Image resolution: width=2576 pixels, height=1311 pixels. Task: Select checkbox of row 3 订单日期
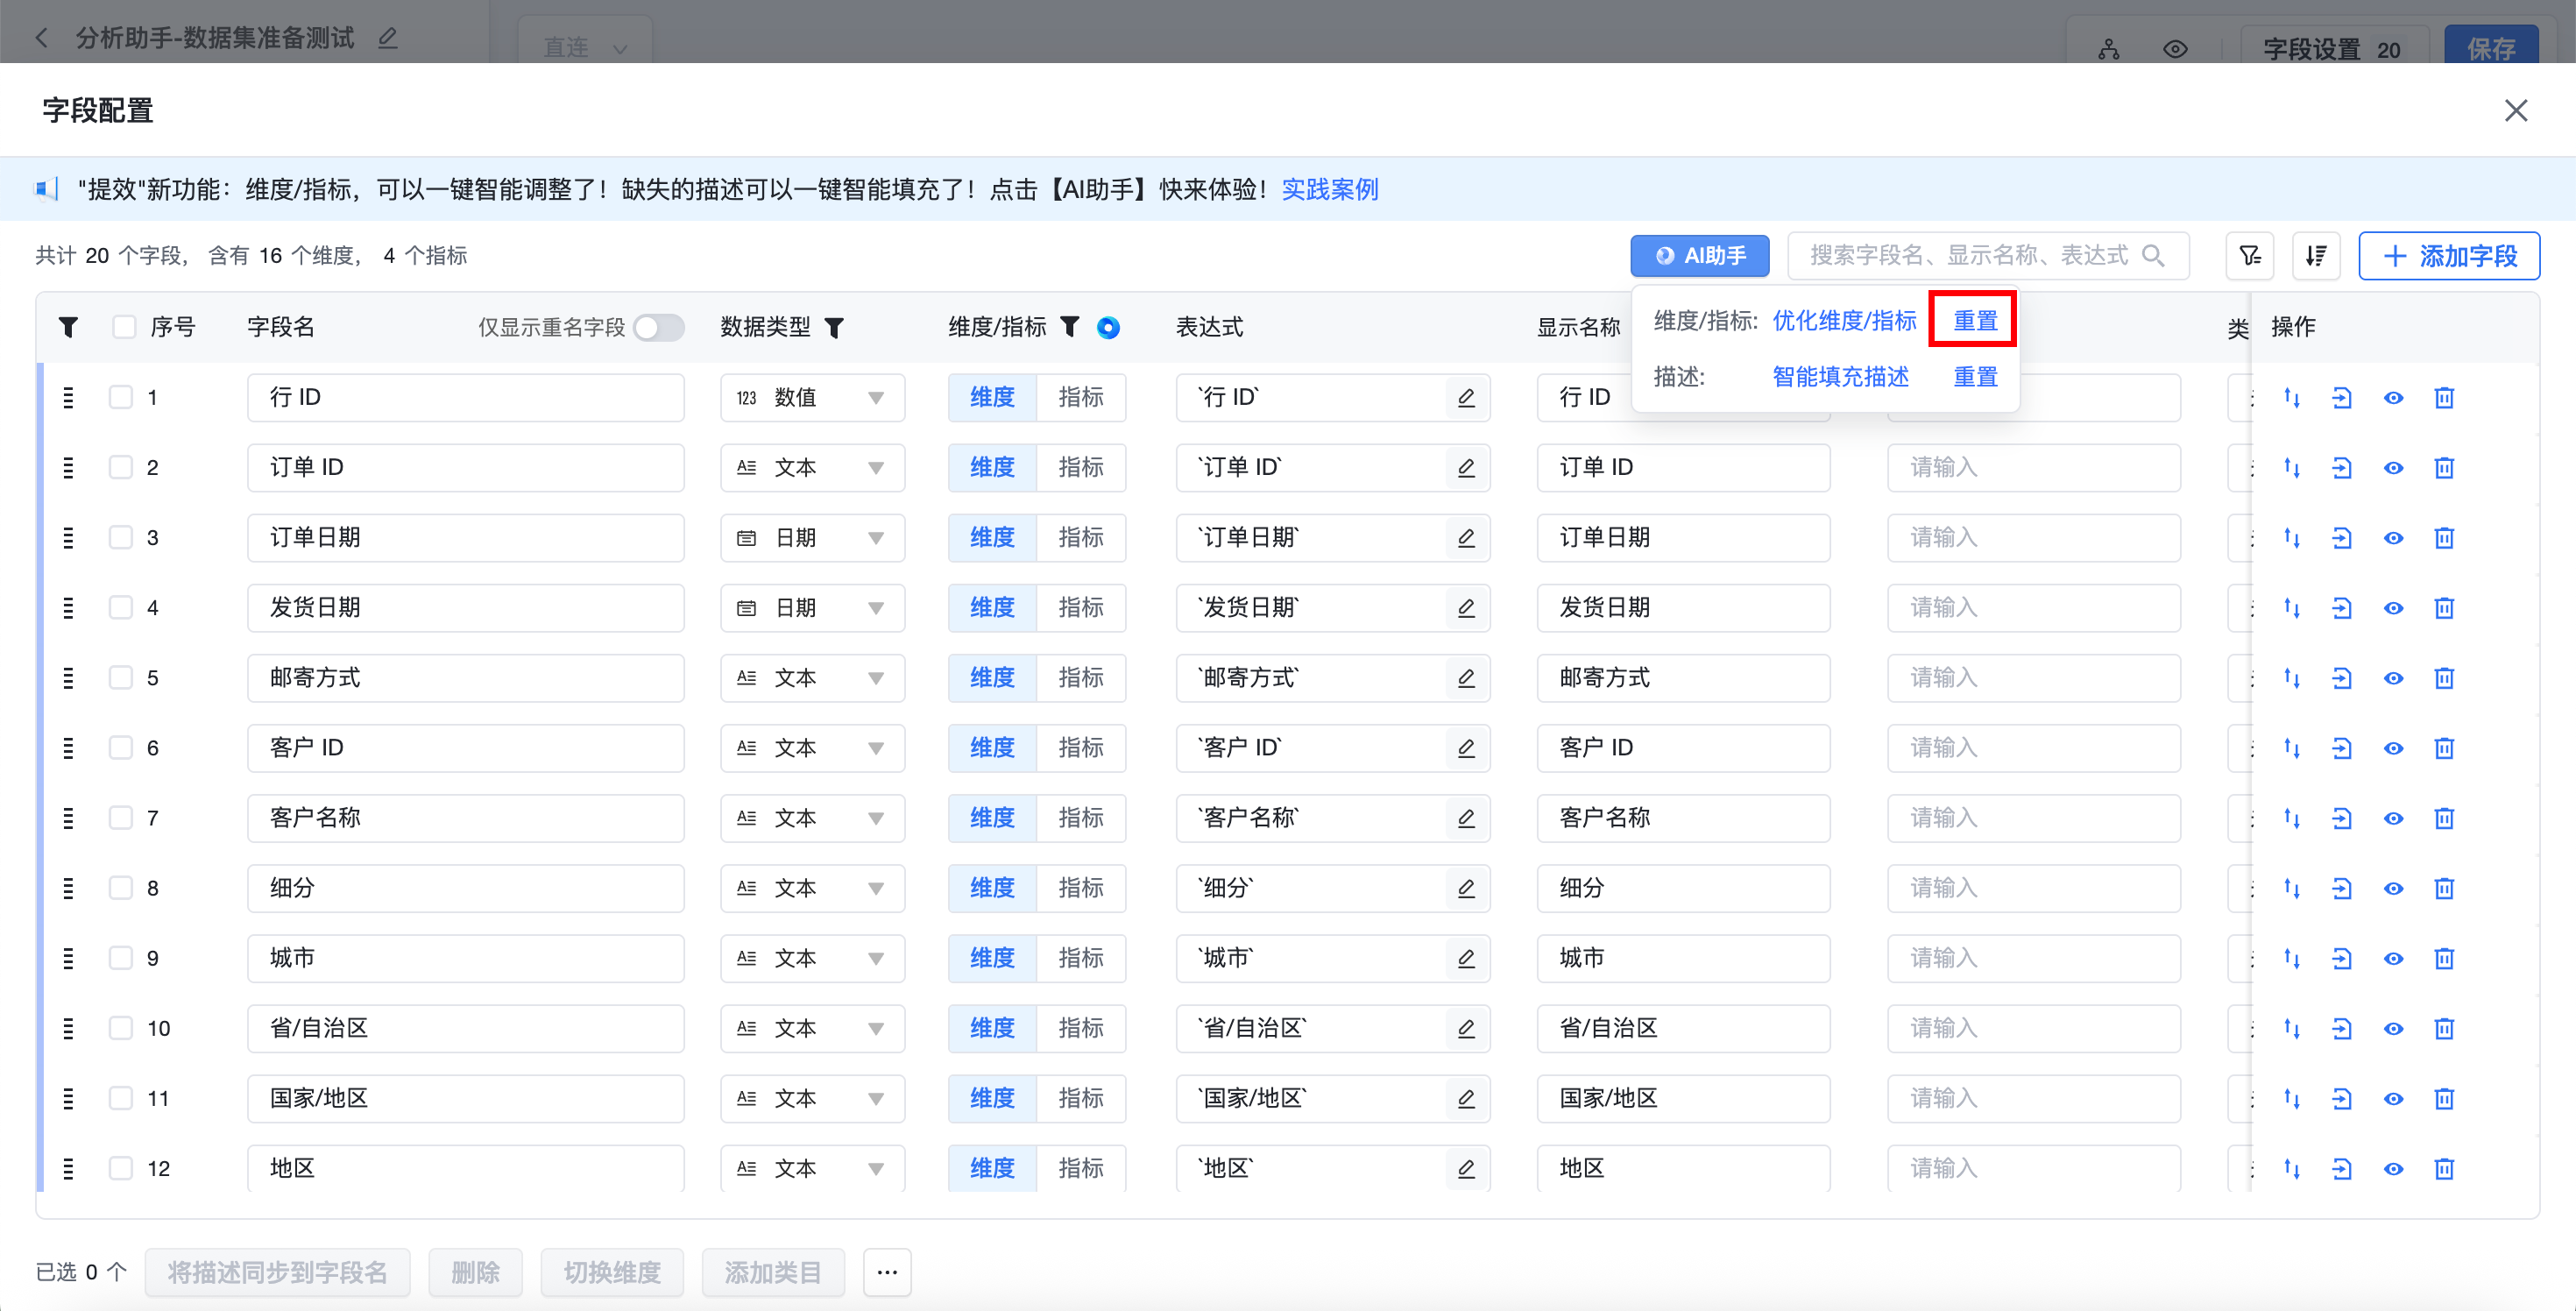(x=121, y=537)
